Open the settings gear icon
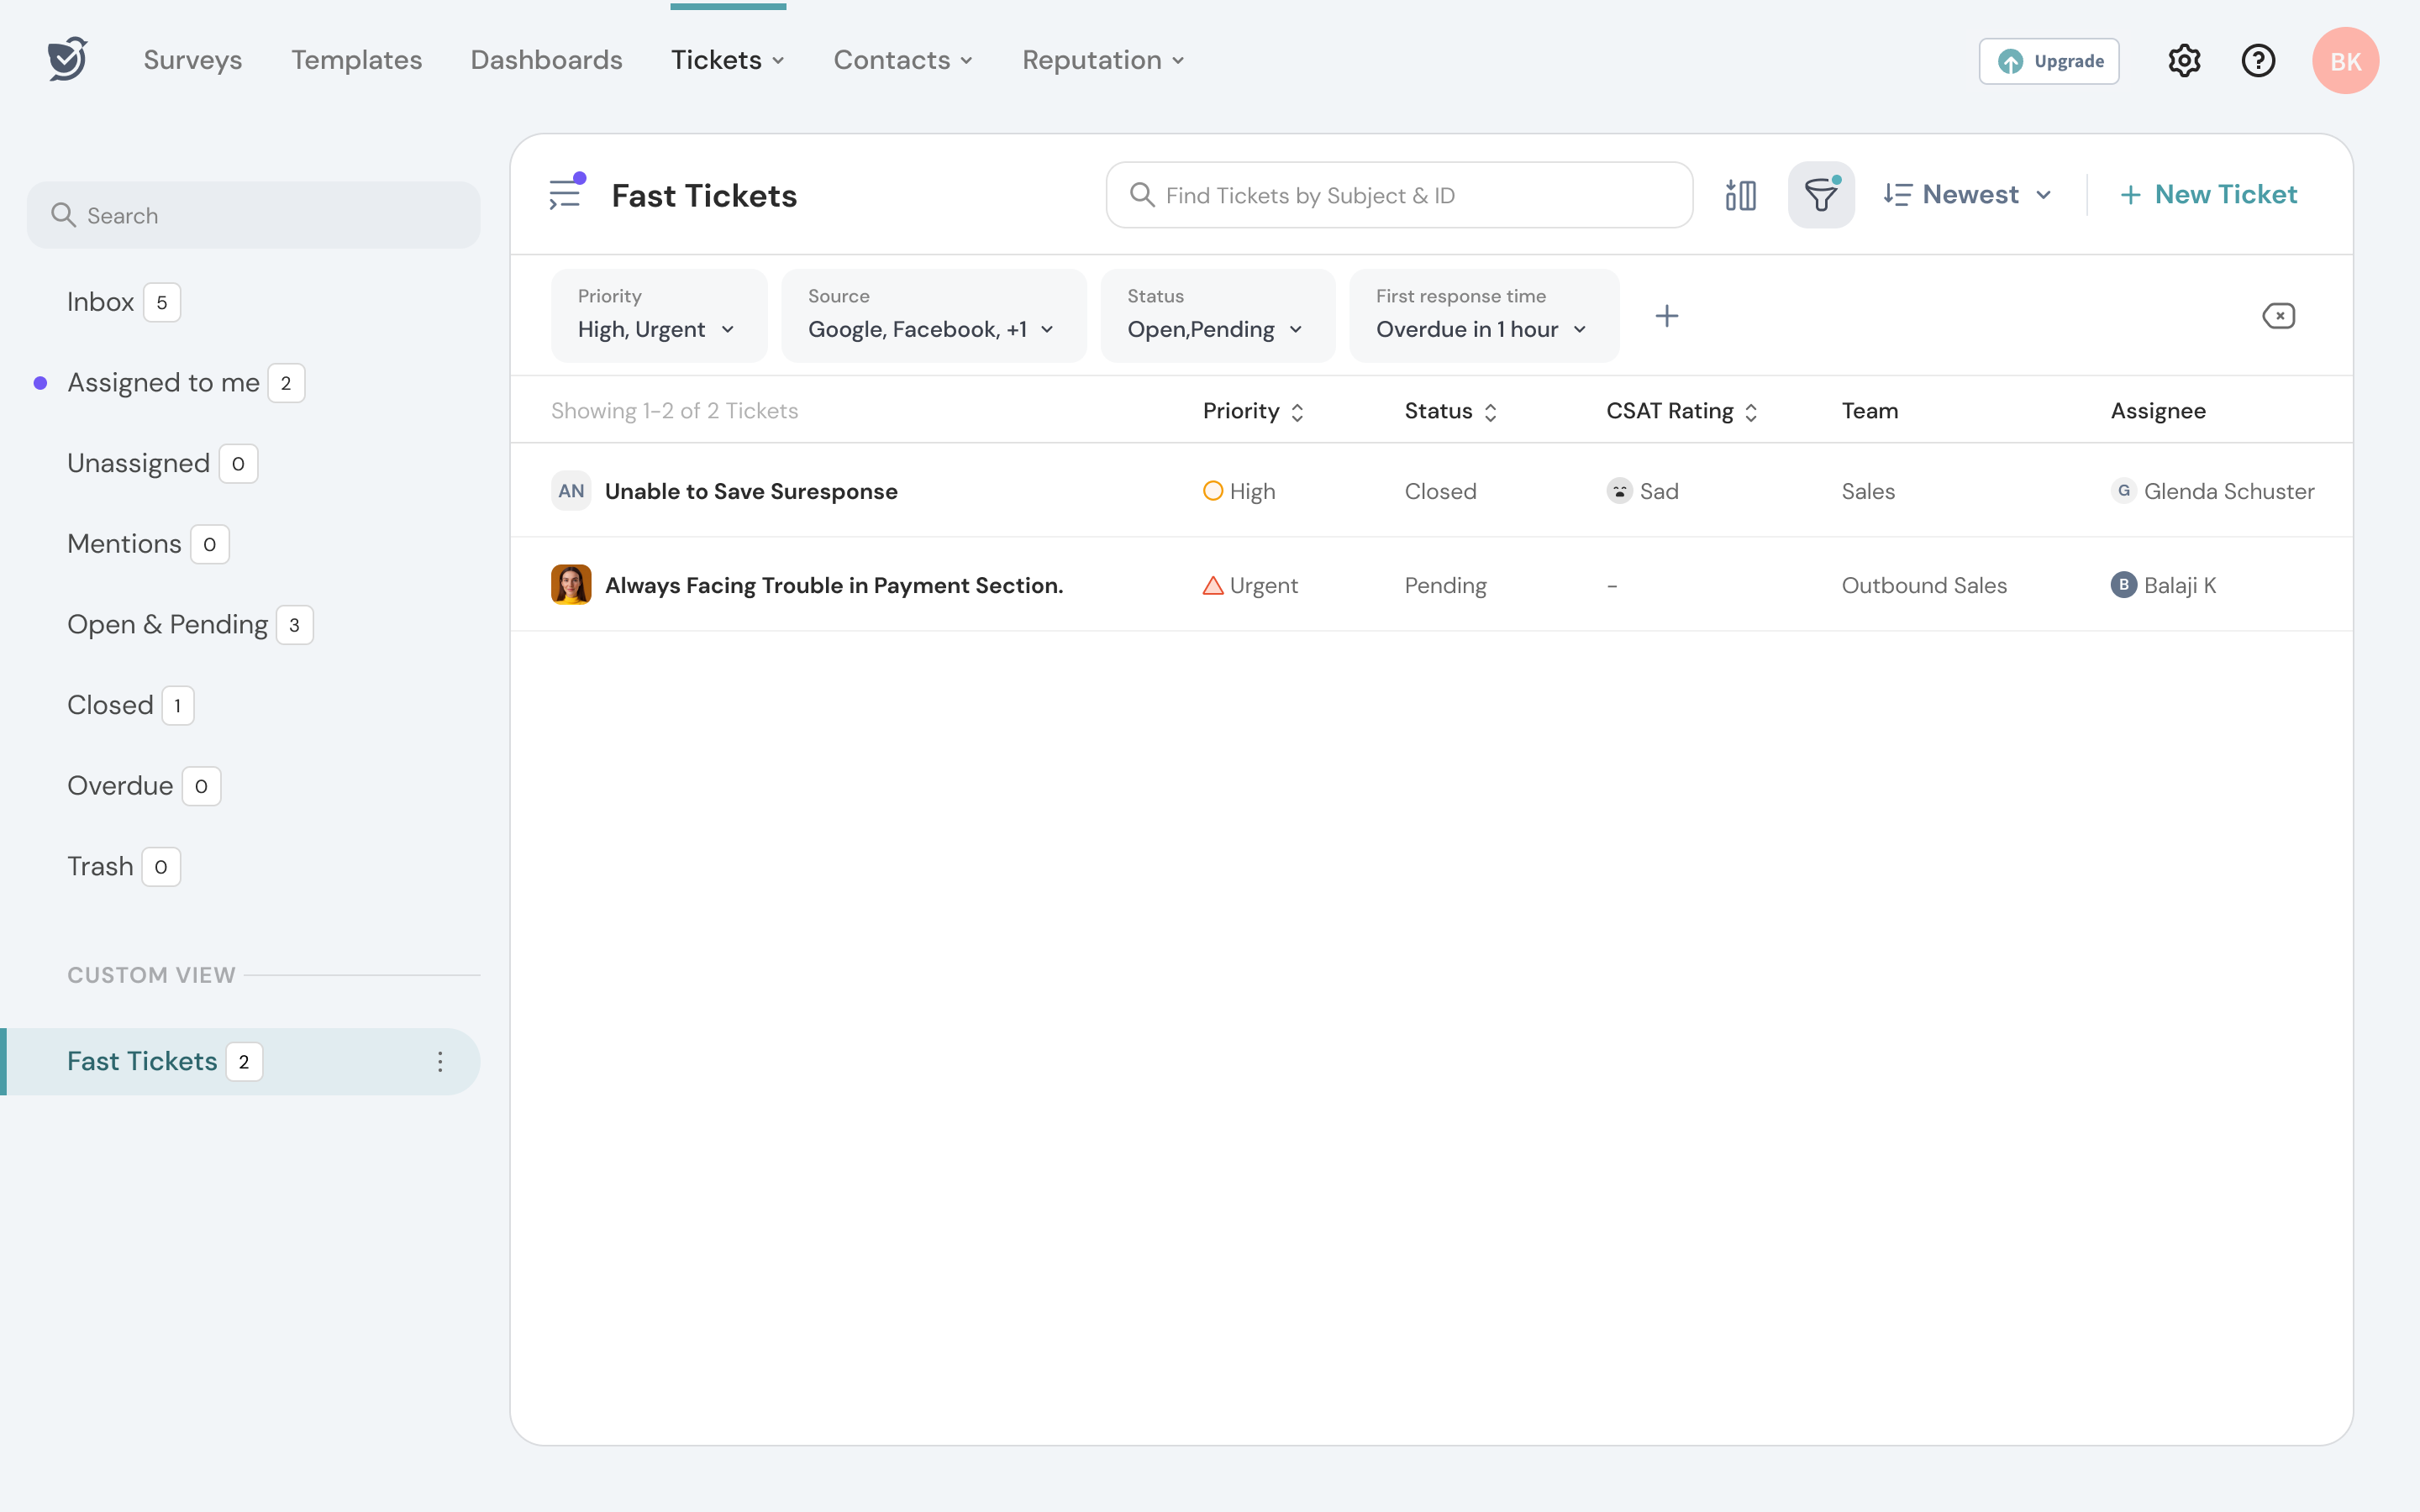The image size is (2420, 1512). coord(2184,61)
